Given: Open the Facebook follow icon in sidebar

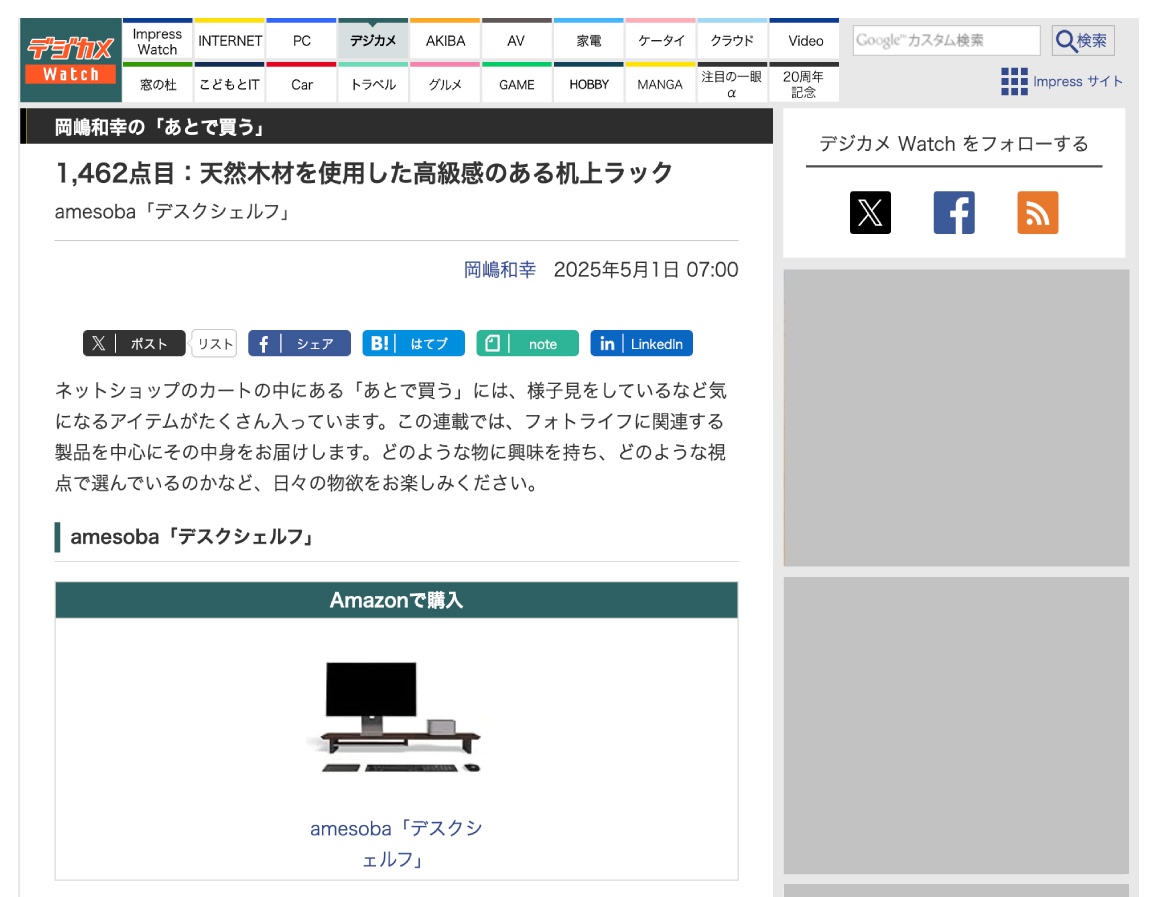Looking at the screenshot, I should [954, 213].
